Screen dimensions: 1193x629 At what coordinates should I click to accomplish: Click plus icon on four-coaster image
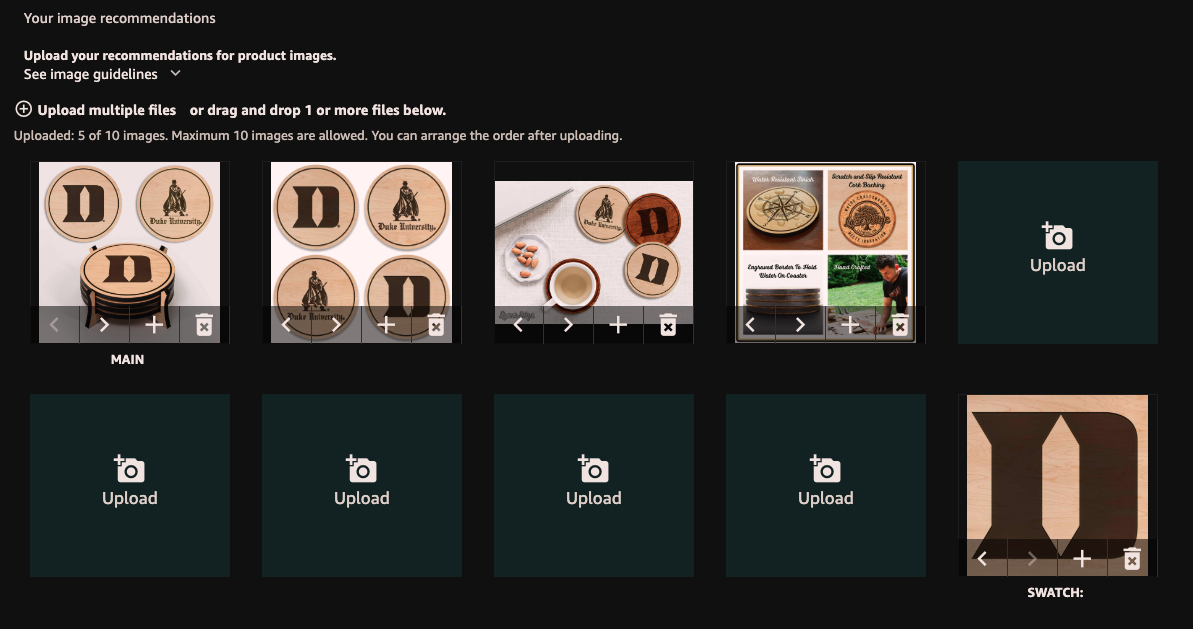coord(387,326)
